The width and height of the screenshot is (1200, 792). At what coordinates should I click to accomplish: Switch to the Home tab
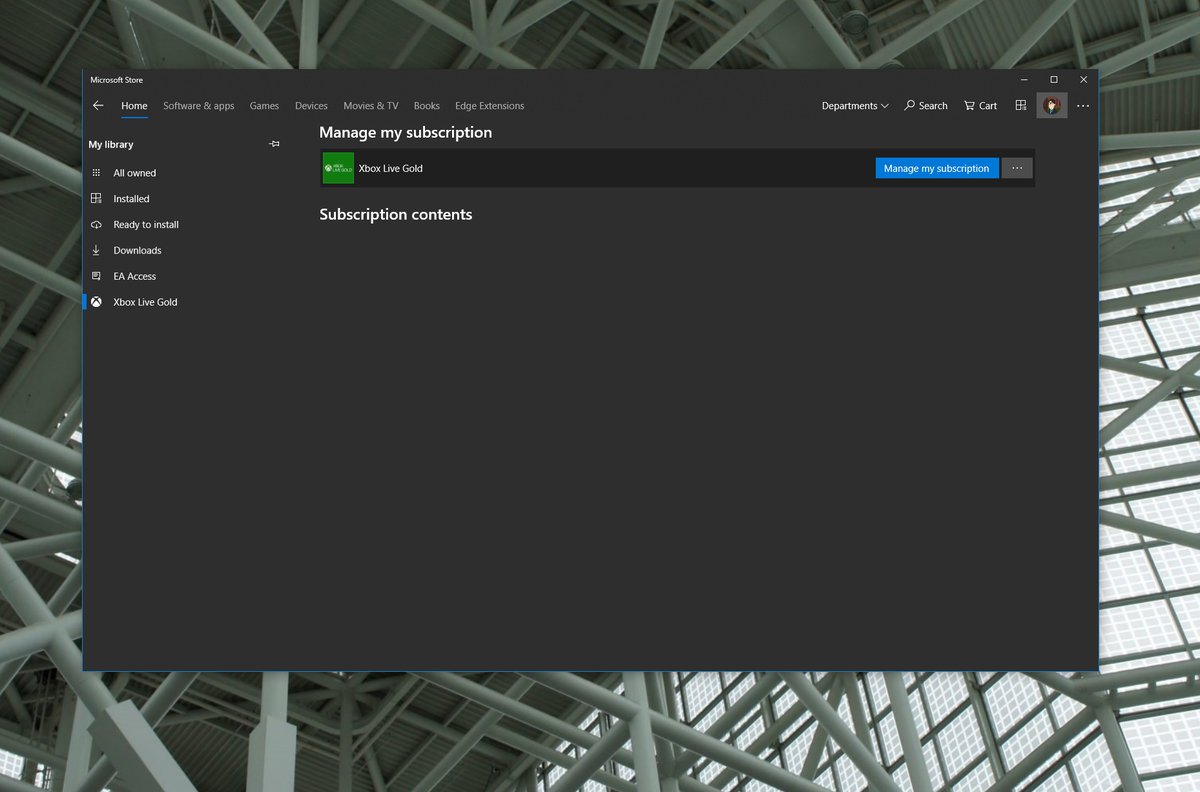134,106
